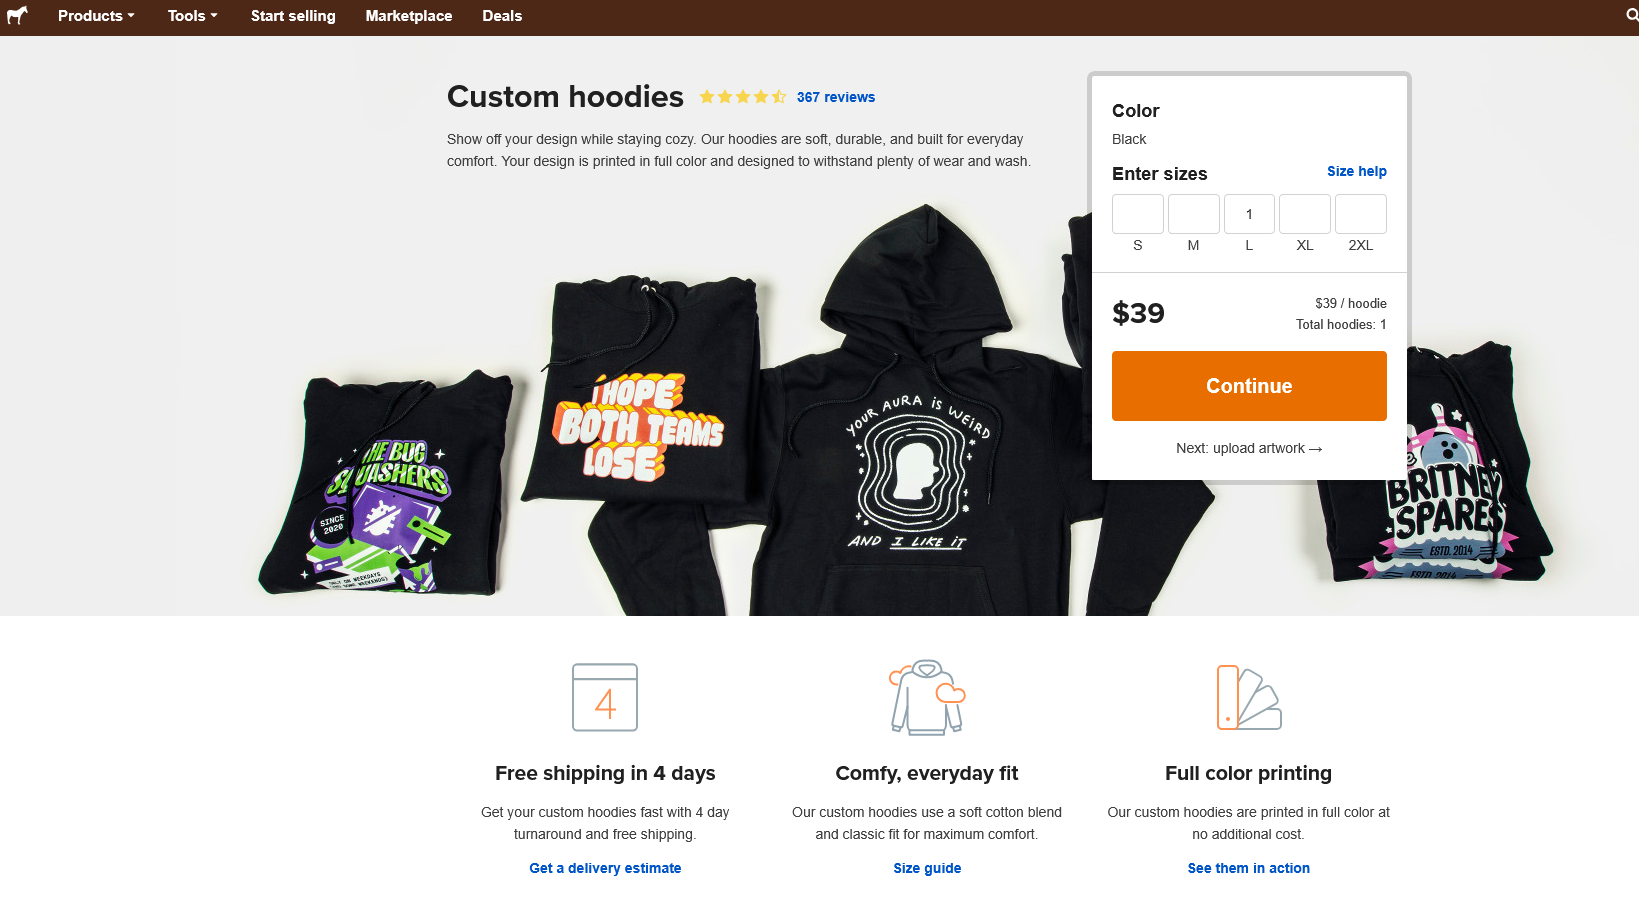Click the hoodie icon above Comfy, everyday fit
Screen dimensions: 1639x905
tap(926, 697)
